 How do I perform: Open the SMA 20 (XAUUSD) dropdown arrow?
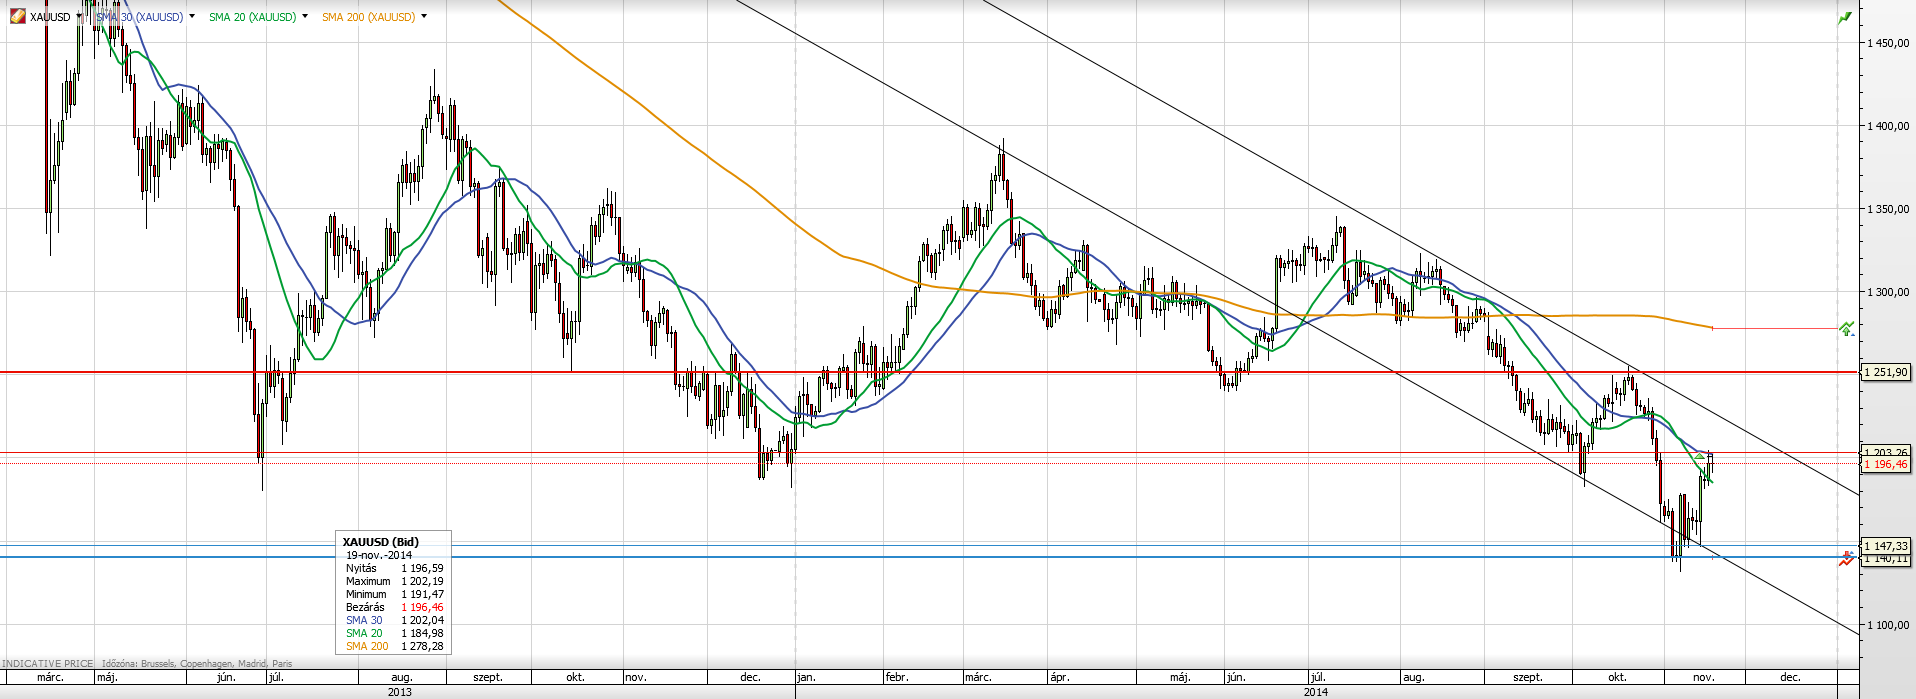305,17
